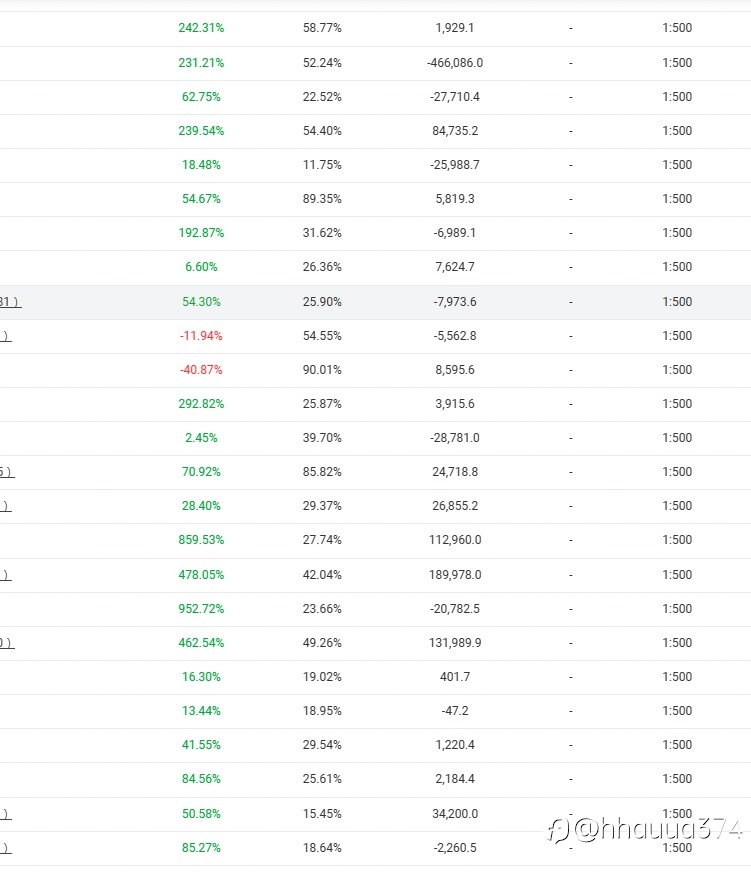Screen dimensions: 751x872
Task: Click the -466,086.0 pips value
Action: coord(455,63)
